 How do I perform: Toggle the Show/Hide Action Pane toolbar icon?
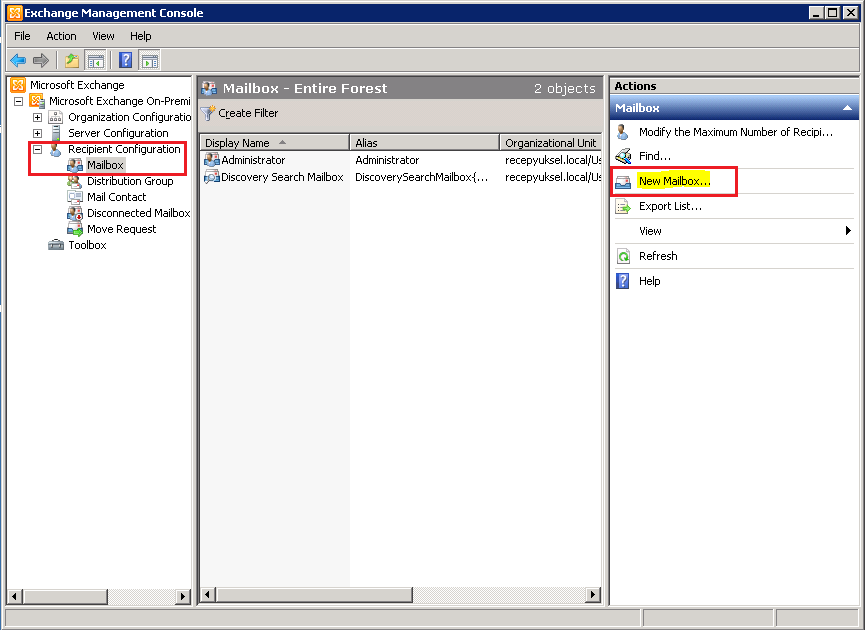point(149,60)
